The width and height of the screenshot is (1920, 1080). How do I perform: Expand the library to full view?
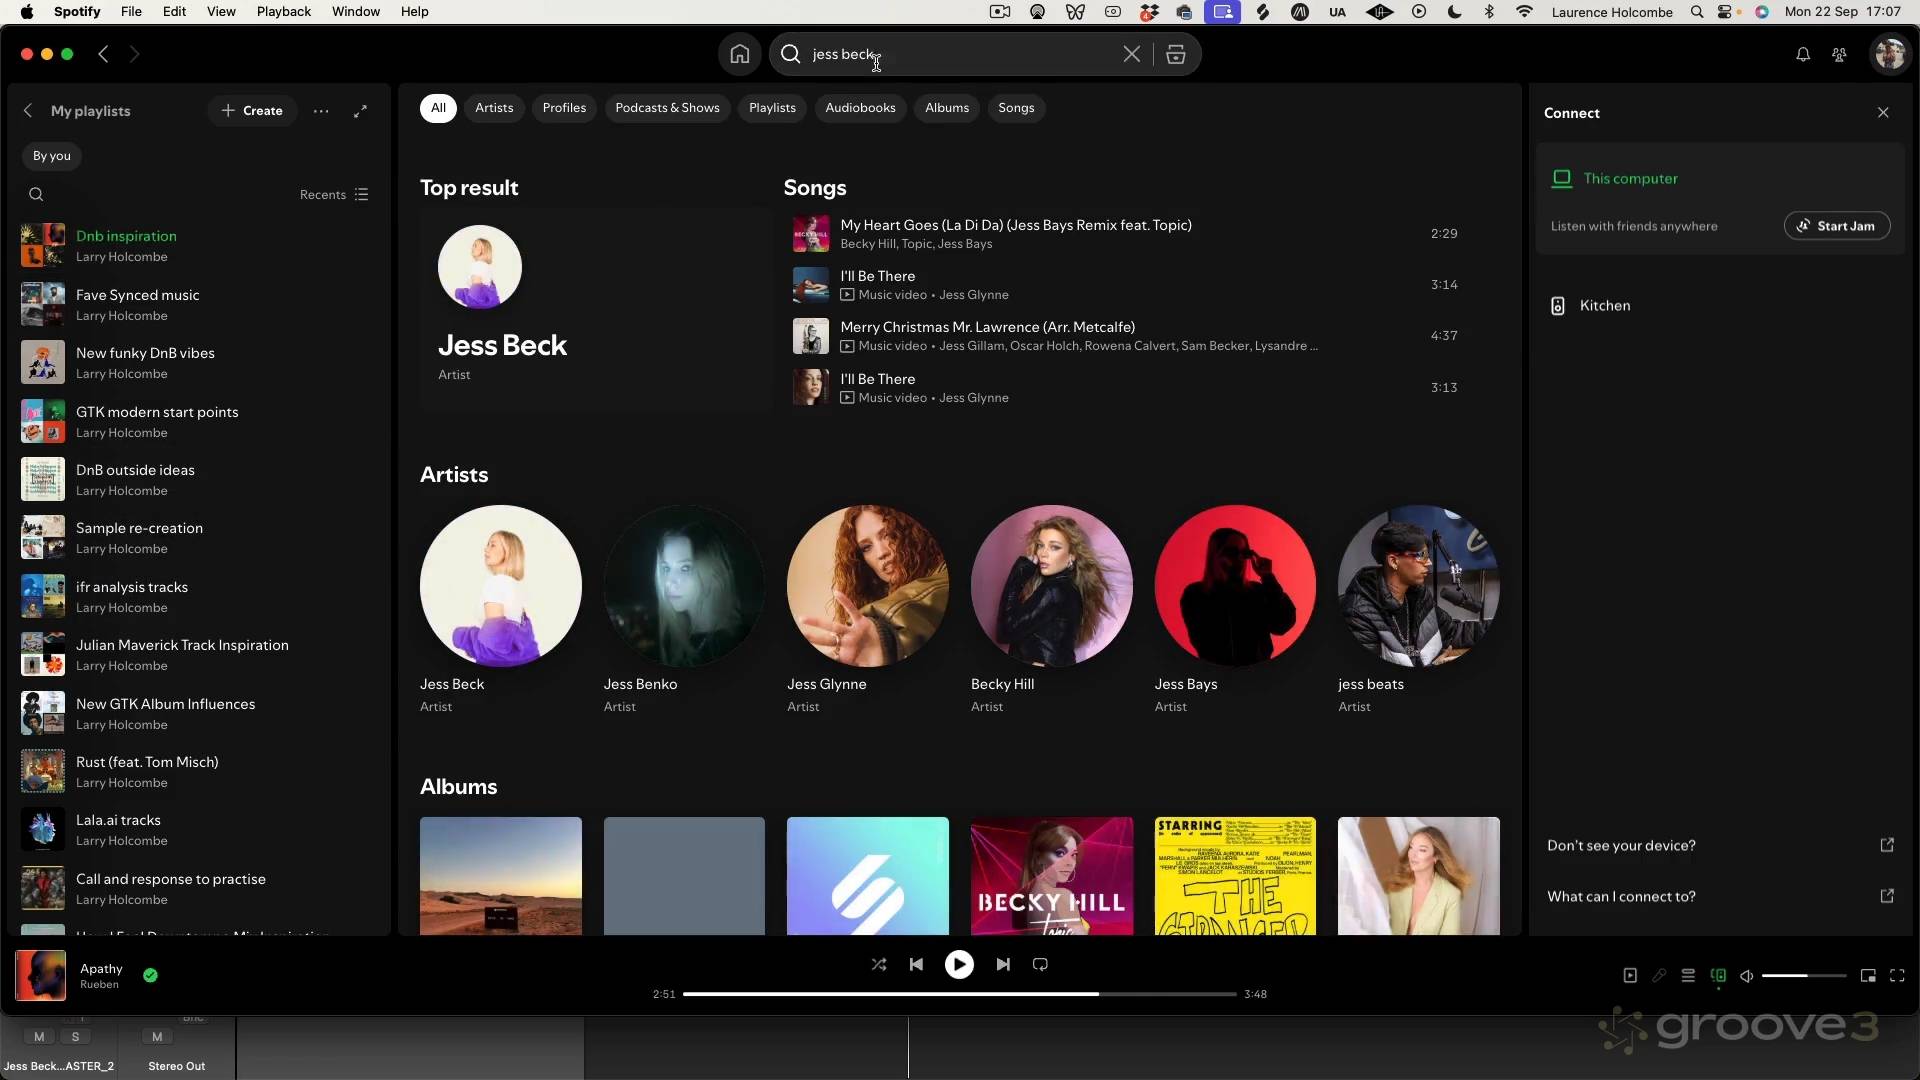[360, 111]
